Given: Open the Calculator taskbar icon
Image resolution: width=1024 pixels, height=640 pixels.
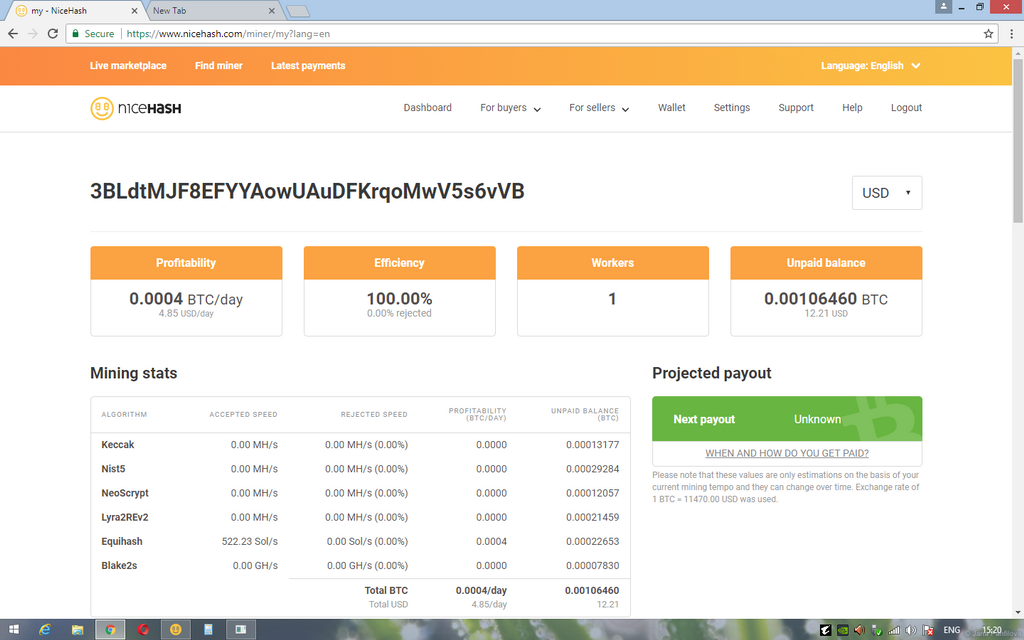Looking at the screenshot, I should tap(208, 630).
